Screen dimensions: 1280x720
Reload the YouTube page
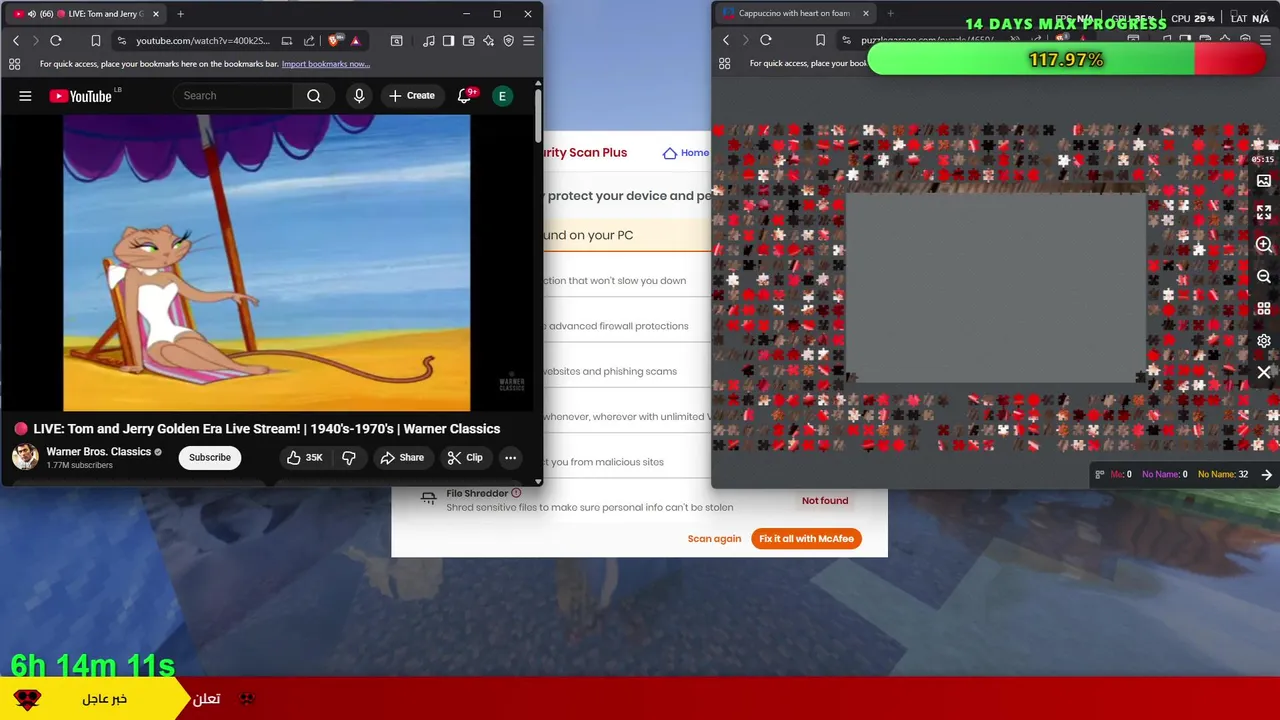point(56,41)
